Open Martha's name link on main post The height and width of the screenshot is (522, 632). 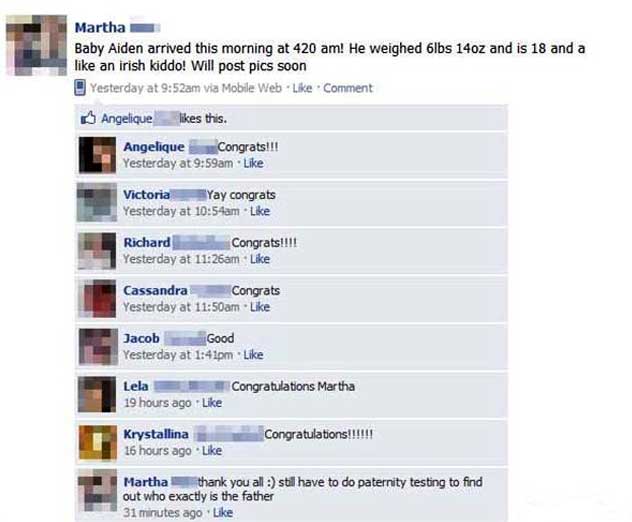[100, 27]
